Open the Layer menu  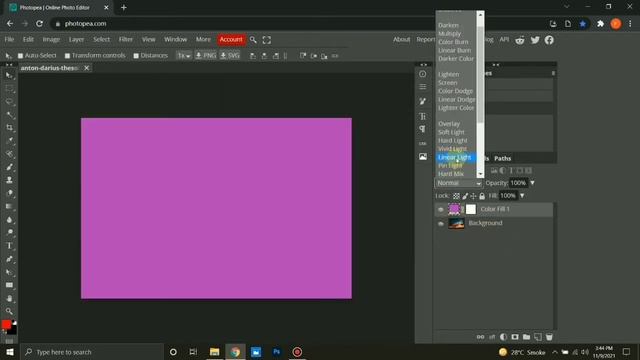coord(76,39)
